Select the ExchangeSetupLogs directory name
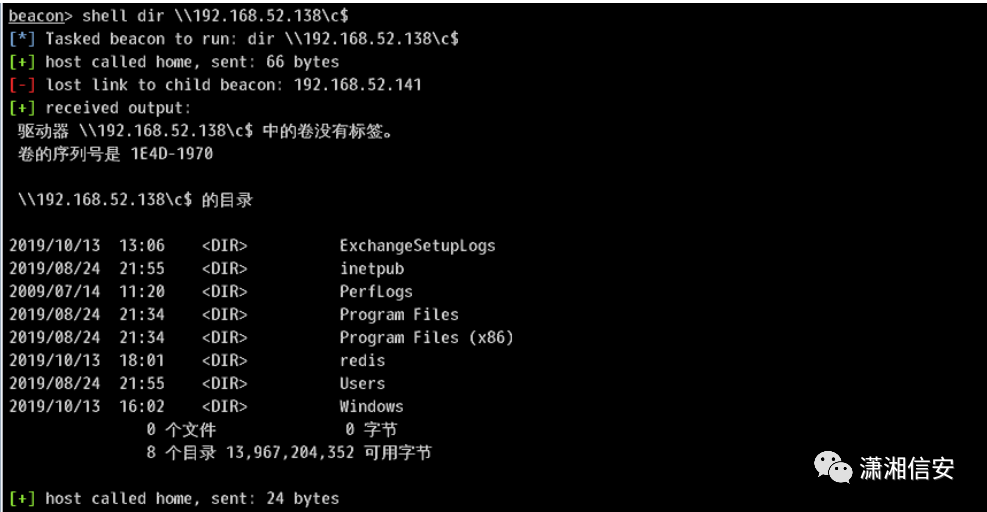 (417, 246)
